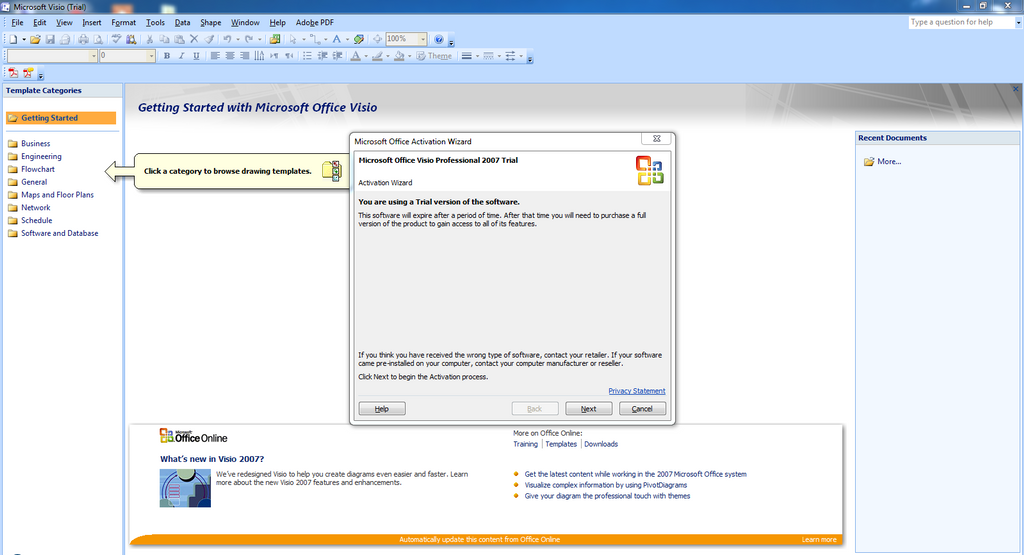Expand the Text tool dropdown arrow
Viewport: 1024px width, 555px height.
coord(347,39)
